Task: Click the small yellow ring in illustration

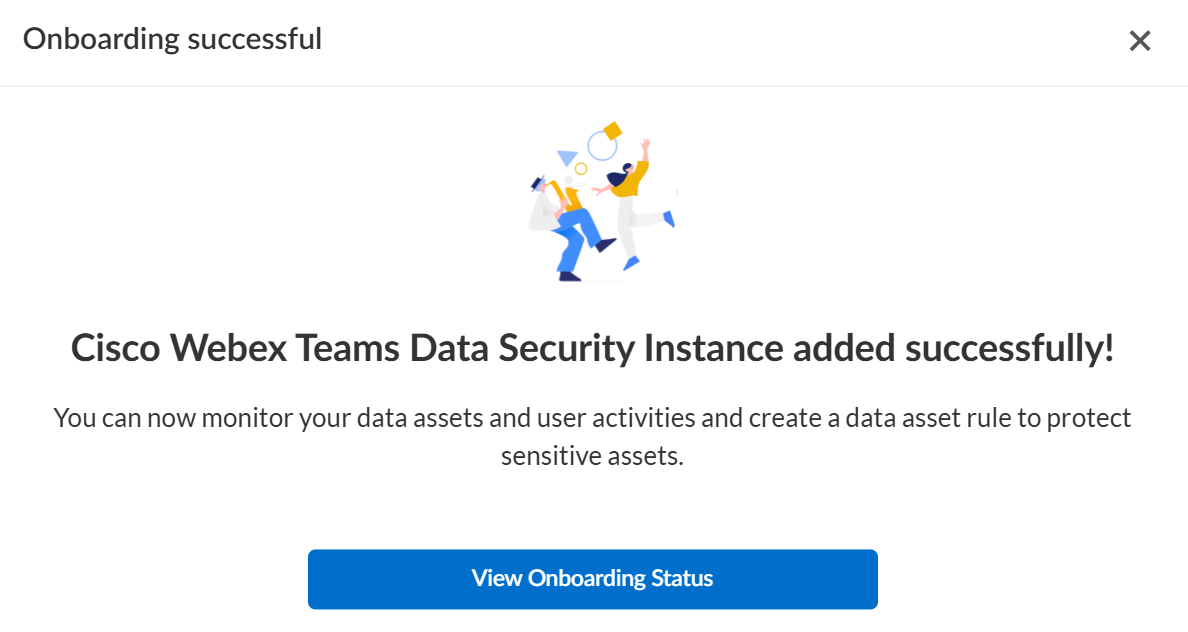Action: (580, 169)
